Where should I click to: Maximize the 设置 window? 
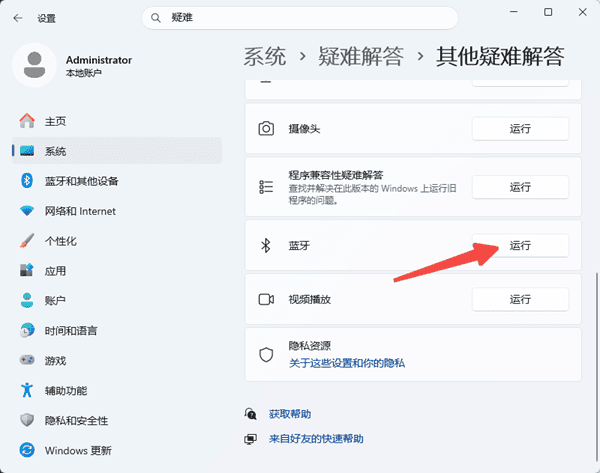coord(548,12)
